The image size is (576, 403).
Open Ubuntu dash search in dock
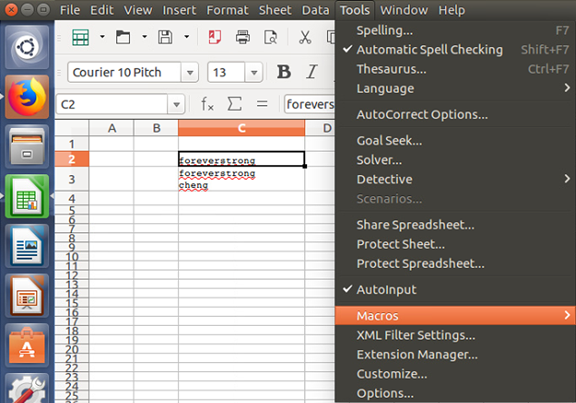click(27, 47)
